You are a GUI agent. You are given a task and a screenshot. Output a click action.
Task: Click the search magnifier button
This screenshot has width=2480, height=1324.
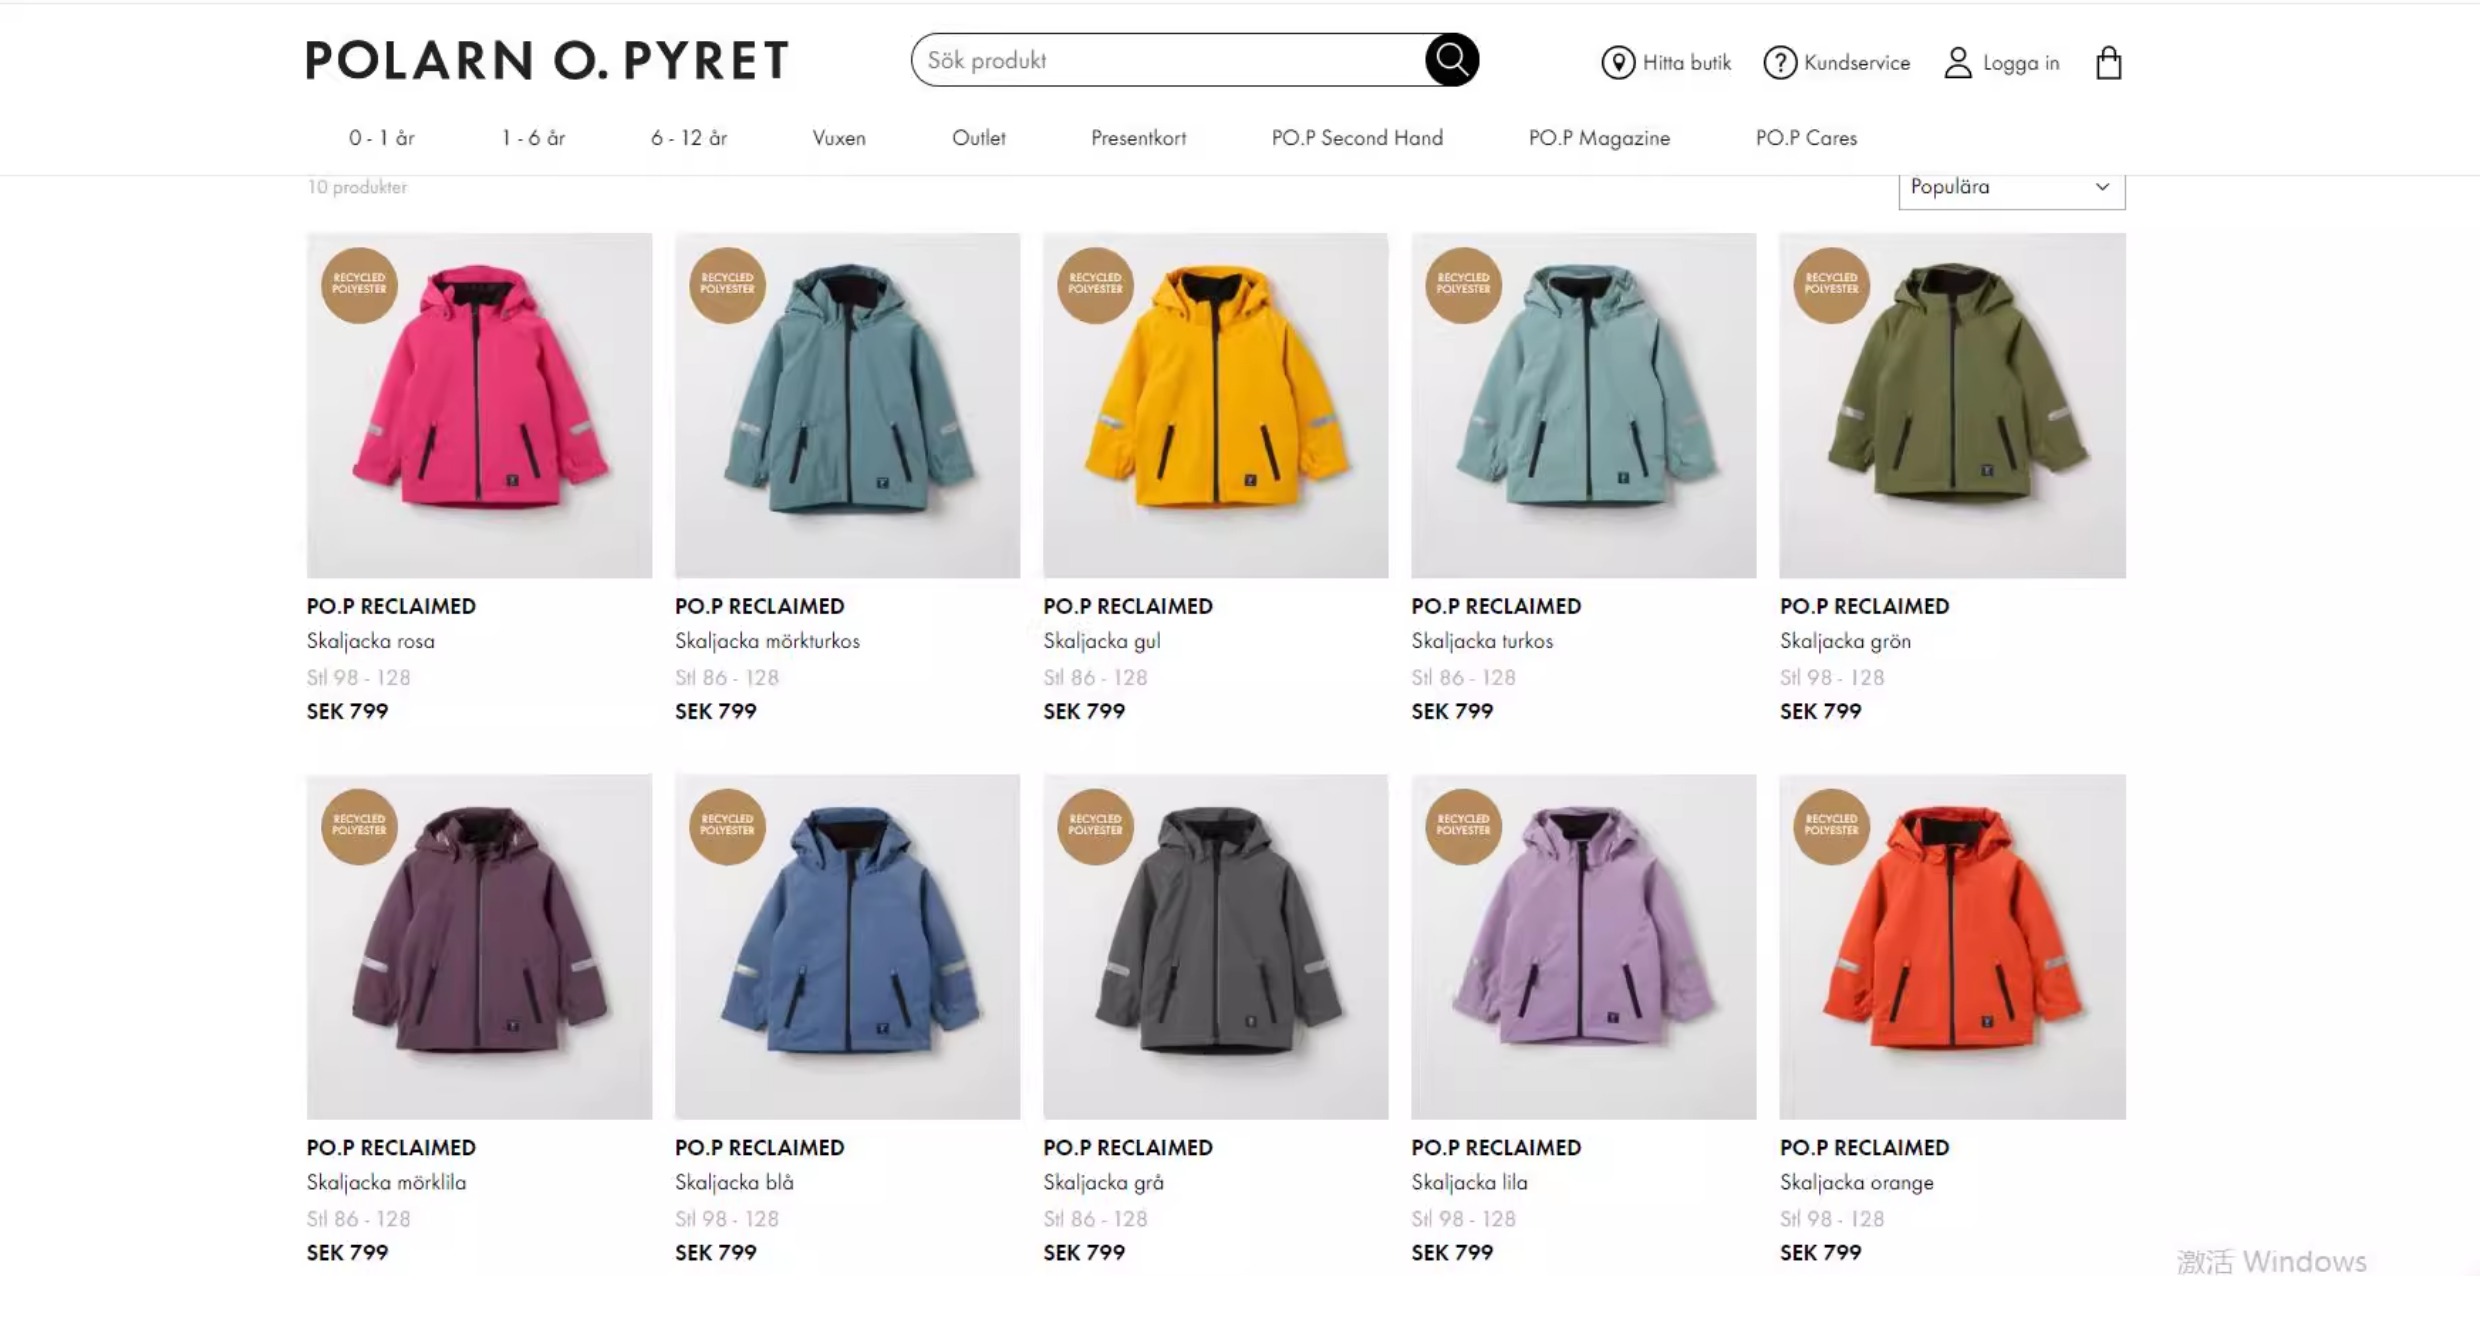[x=1451, y=60]
